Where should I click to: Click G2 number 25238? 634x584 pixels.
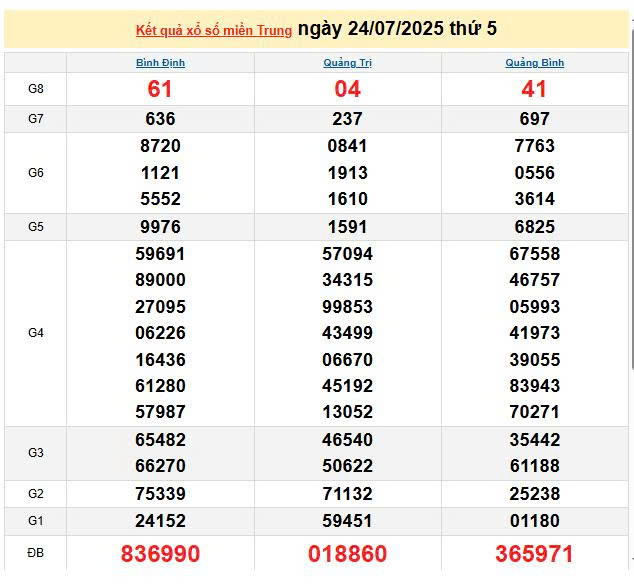tap(535, 494)
